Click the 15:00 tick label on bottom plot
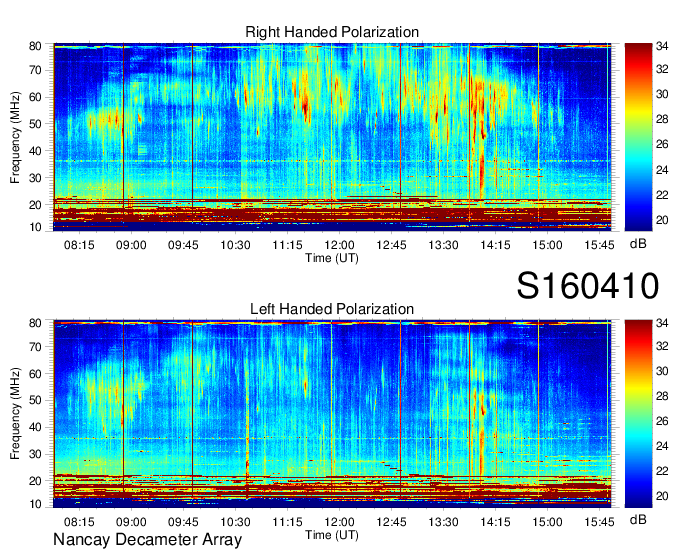The height and width of the screenshot is (552, 680). pyautogui.click(x=547, y=521)
